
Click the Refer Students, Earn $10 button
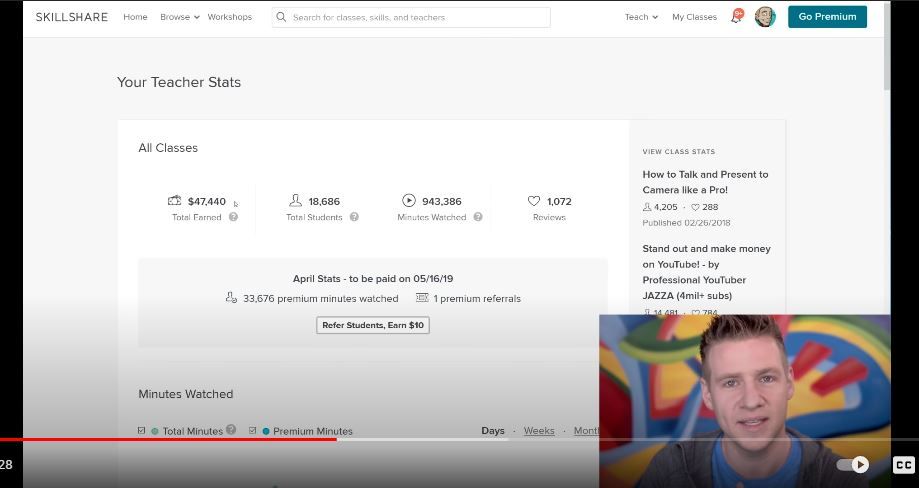[x=373, y=325]
